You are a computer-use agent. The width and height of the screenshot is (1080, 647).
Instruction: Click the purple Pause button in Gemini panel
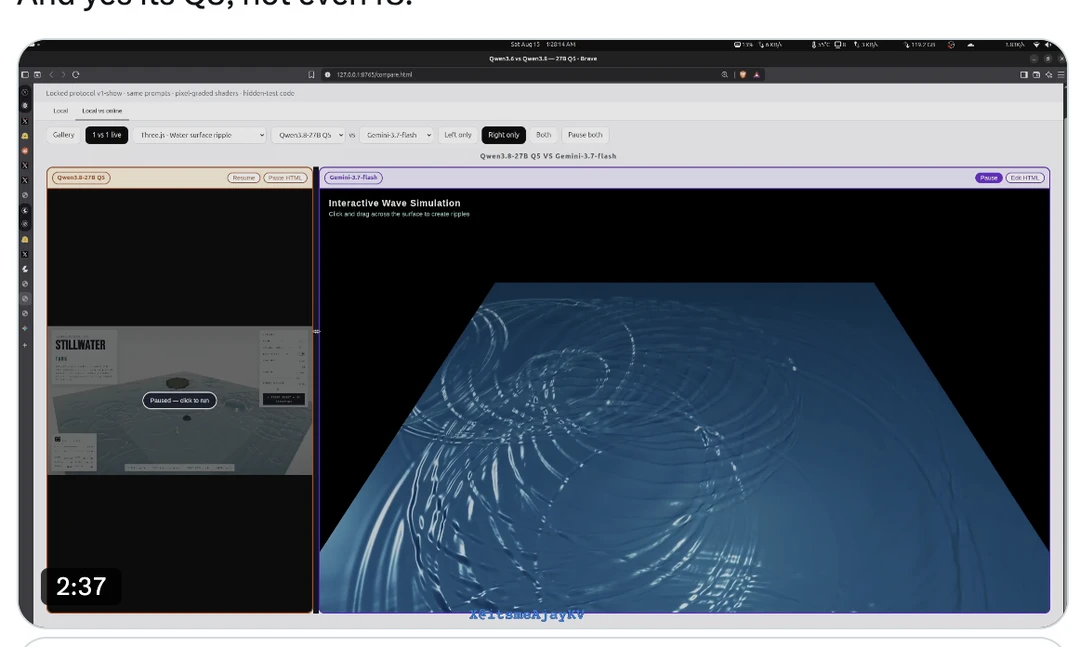coord(988,178)
